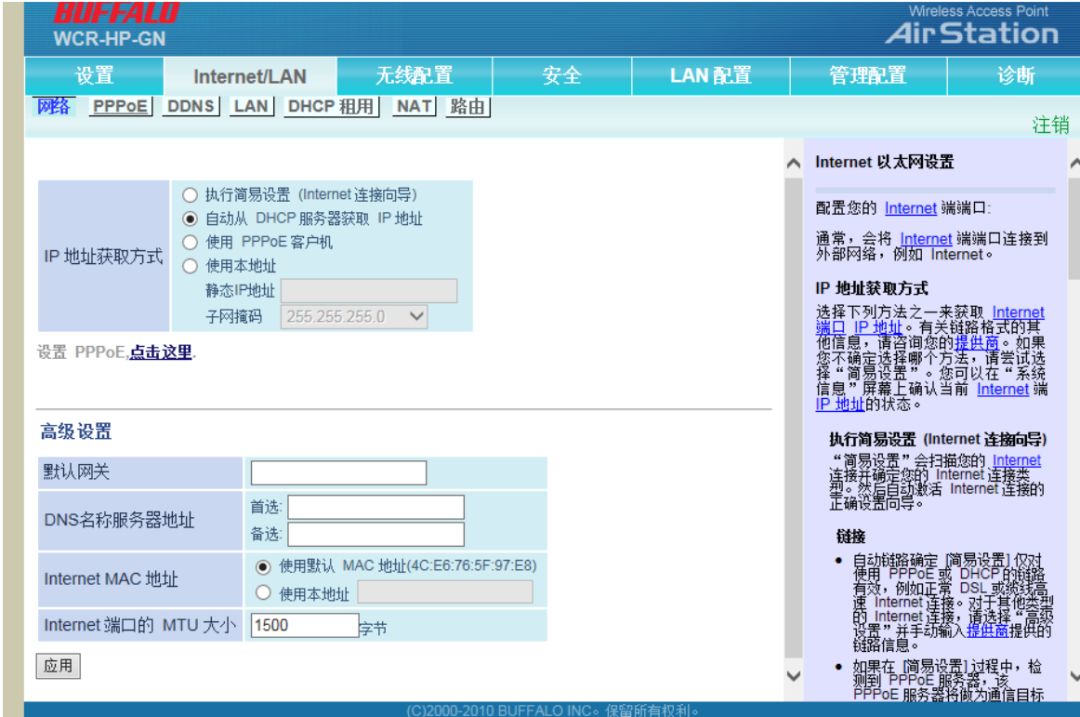Switch to the 无线配置 tab
The image size is (1080, 717).
click(x=418, y=75)
